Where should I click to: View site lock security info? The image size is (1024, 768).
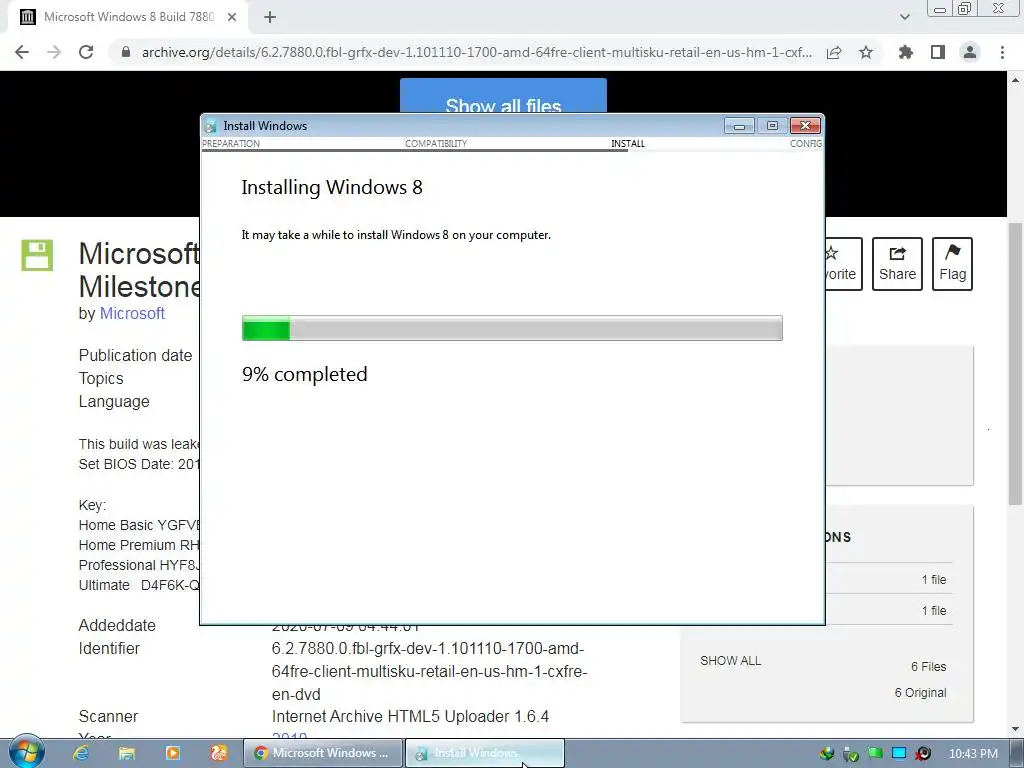(126, 52)
